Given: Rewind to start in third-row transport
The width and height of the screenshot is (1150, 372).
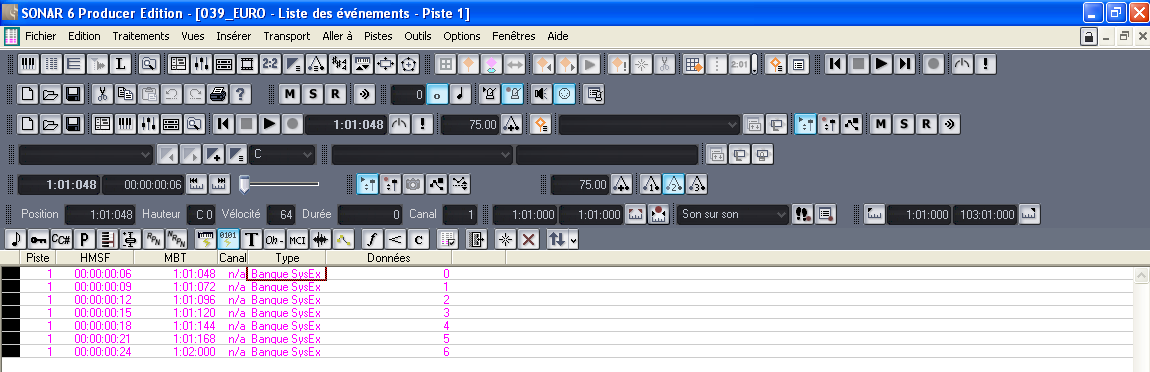Looking at the screenshot, I should coord(223,124).
